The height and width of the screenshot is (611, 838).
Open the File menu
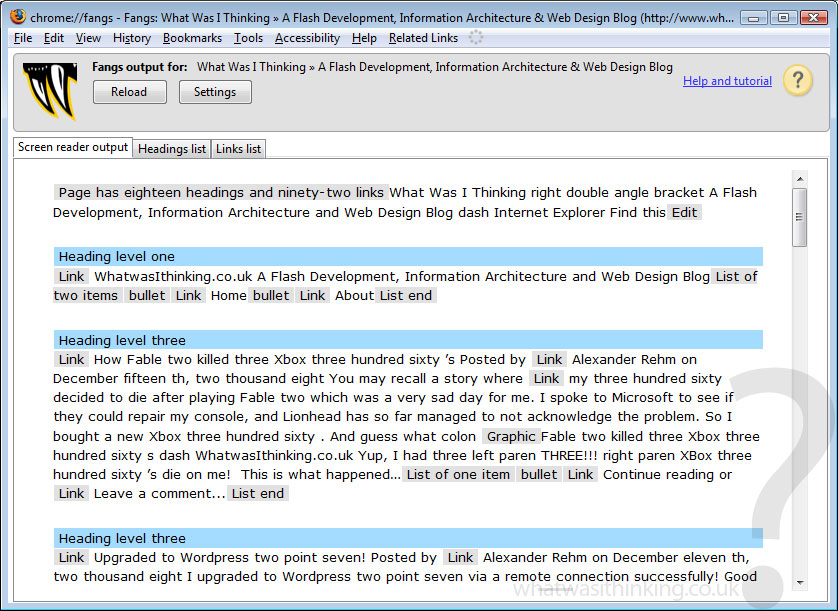point(22,38)
